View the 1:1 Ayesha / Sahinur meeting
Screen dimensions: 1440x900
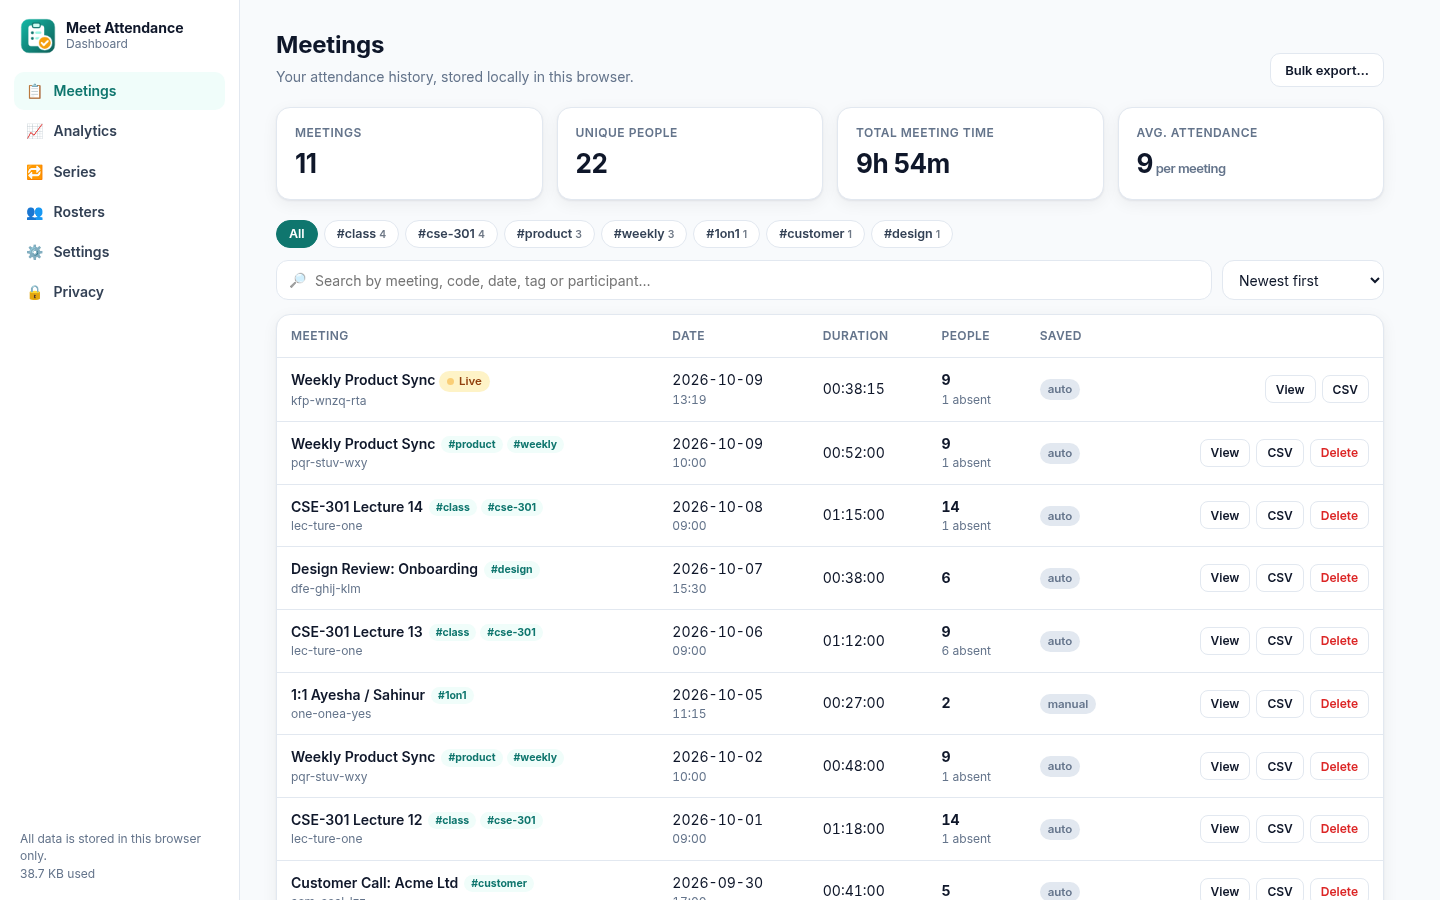(1225, 704)
